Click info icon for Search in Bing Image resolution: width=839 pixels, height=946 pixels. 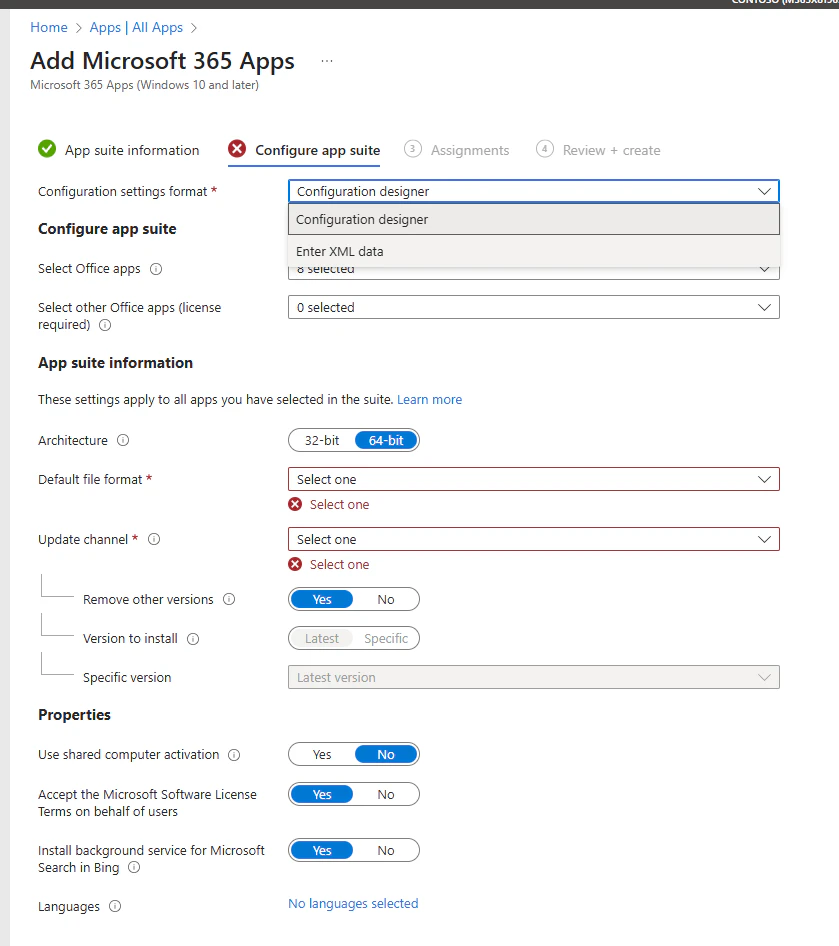(x=135, y=868)
